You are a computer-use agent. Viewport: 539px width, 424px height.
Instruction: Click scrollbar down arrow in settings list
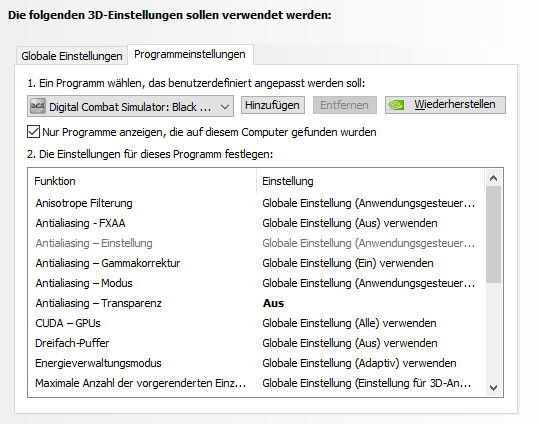tap(494, 388)
